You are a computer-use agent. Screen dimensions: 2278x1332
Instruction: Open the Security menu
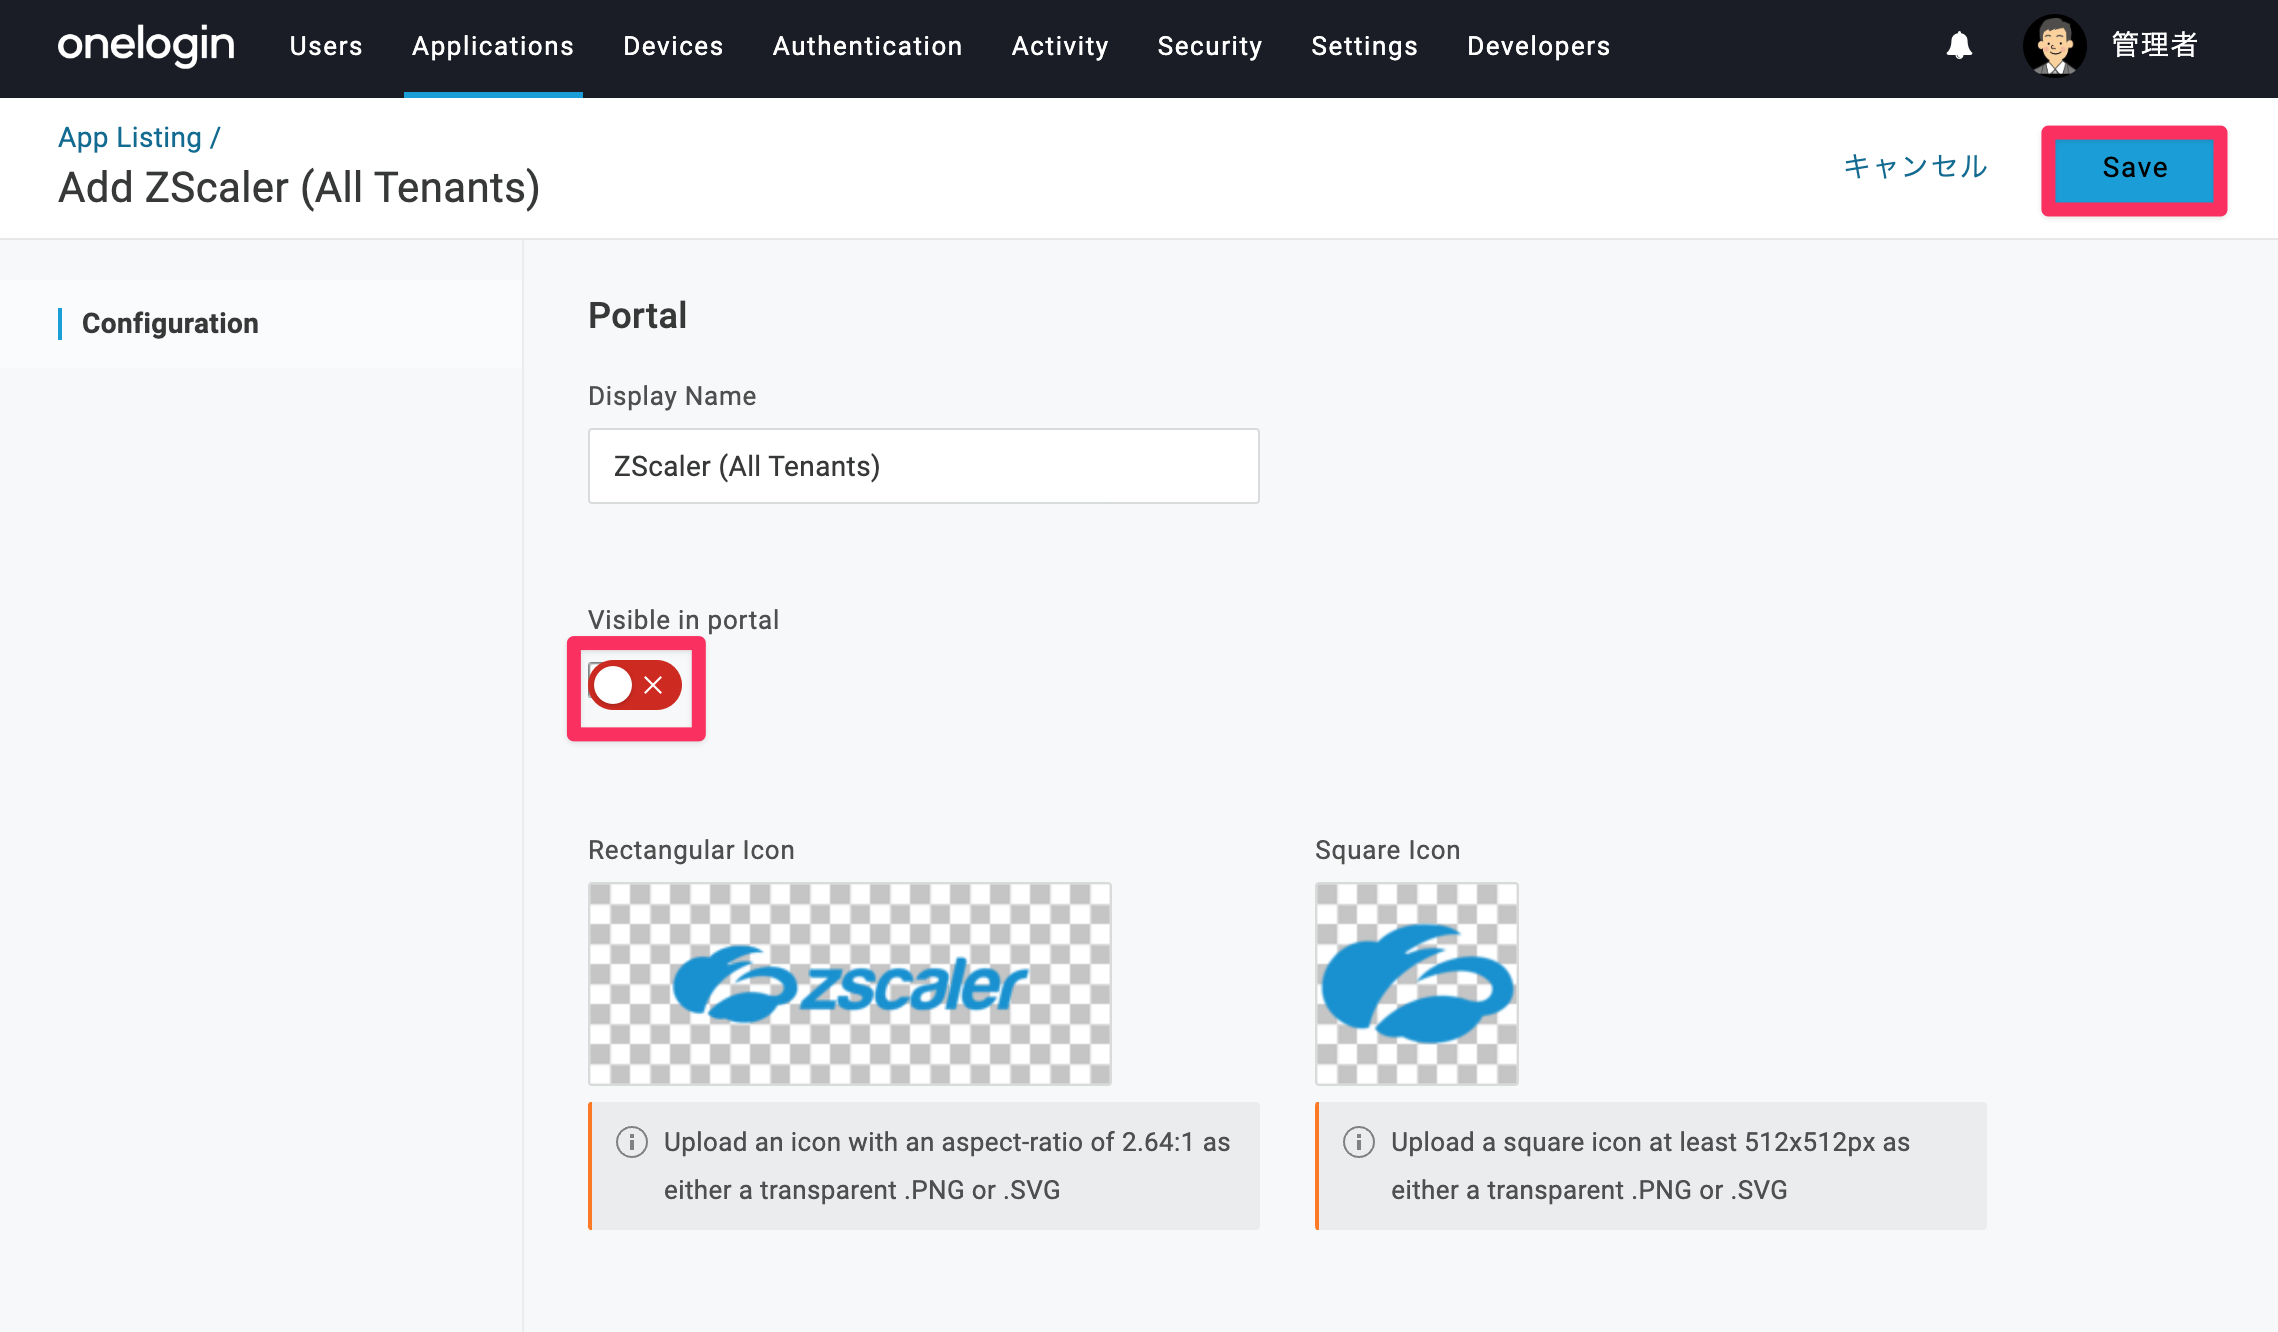point(1210,46)
